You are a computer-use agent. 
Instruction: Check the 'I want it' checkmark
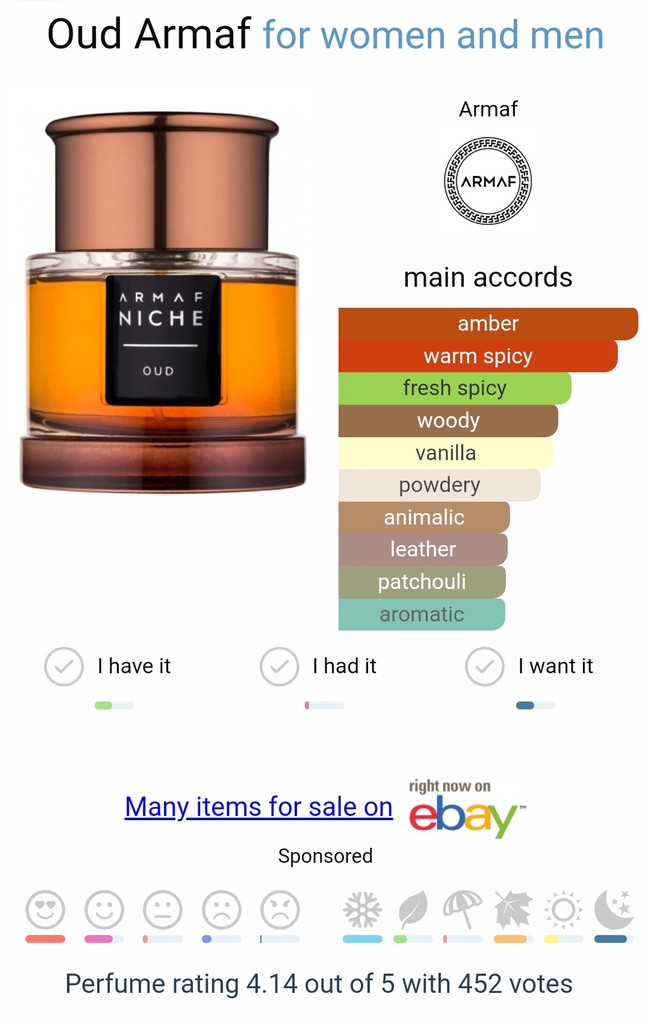coord(484,666)
